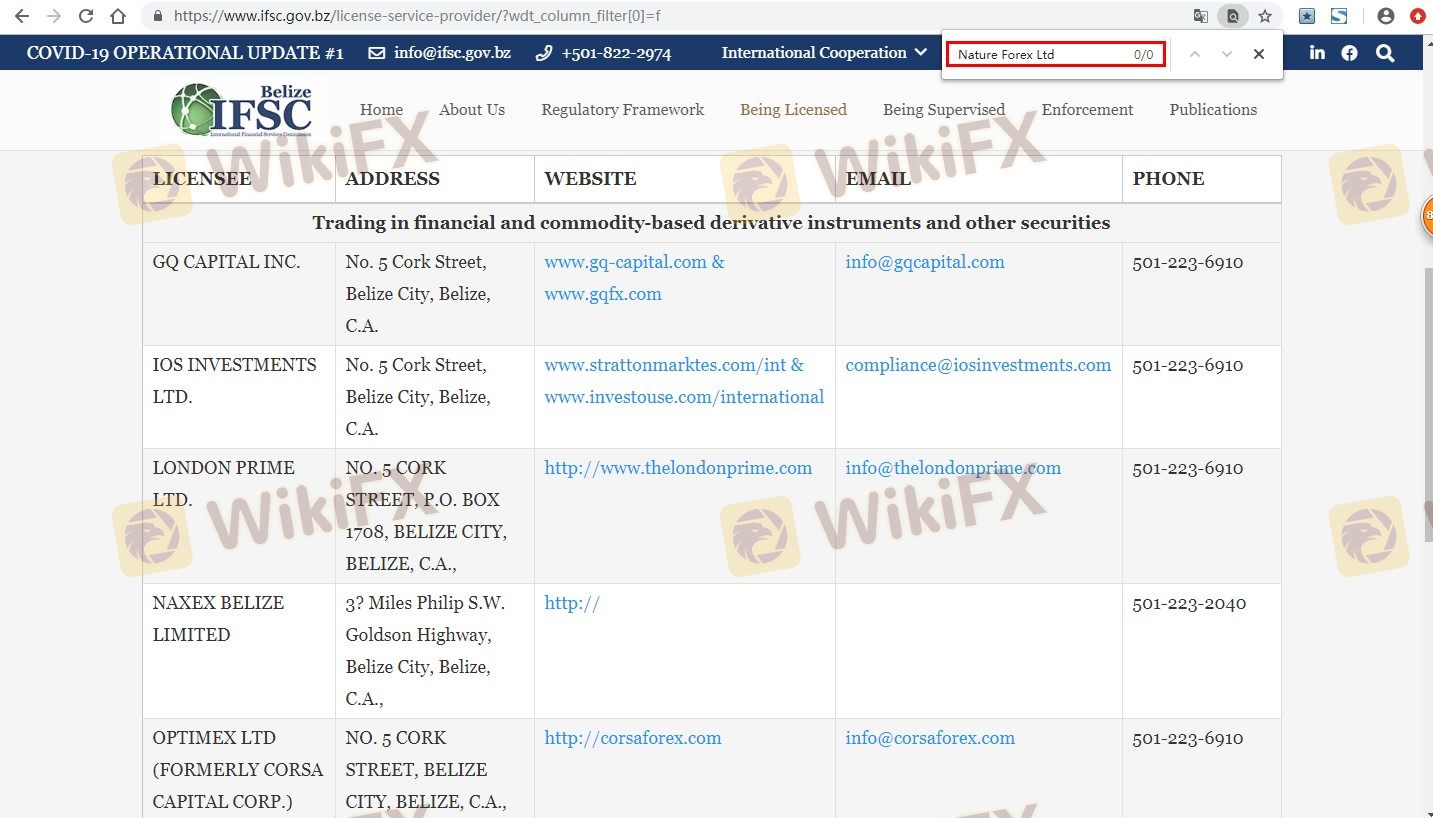This screenshot has width=1433, height=818.
Task: Open the Being Licensed menu
Action: [x=793, y=110]
